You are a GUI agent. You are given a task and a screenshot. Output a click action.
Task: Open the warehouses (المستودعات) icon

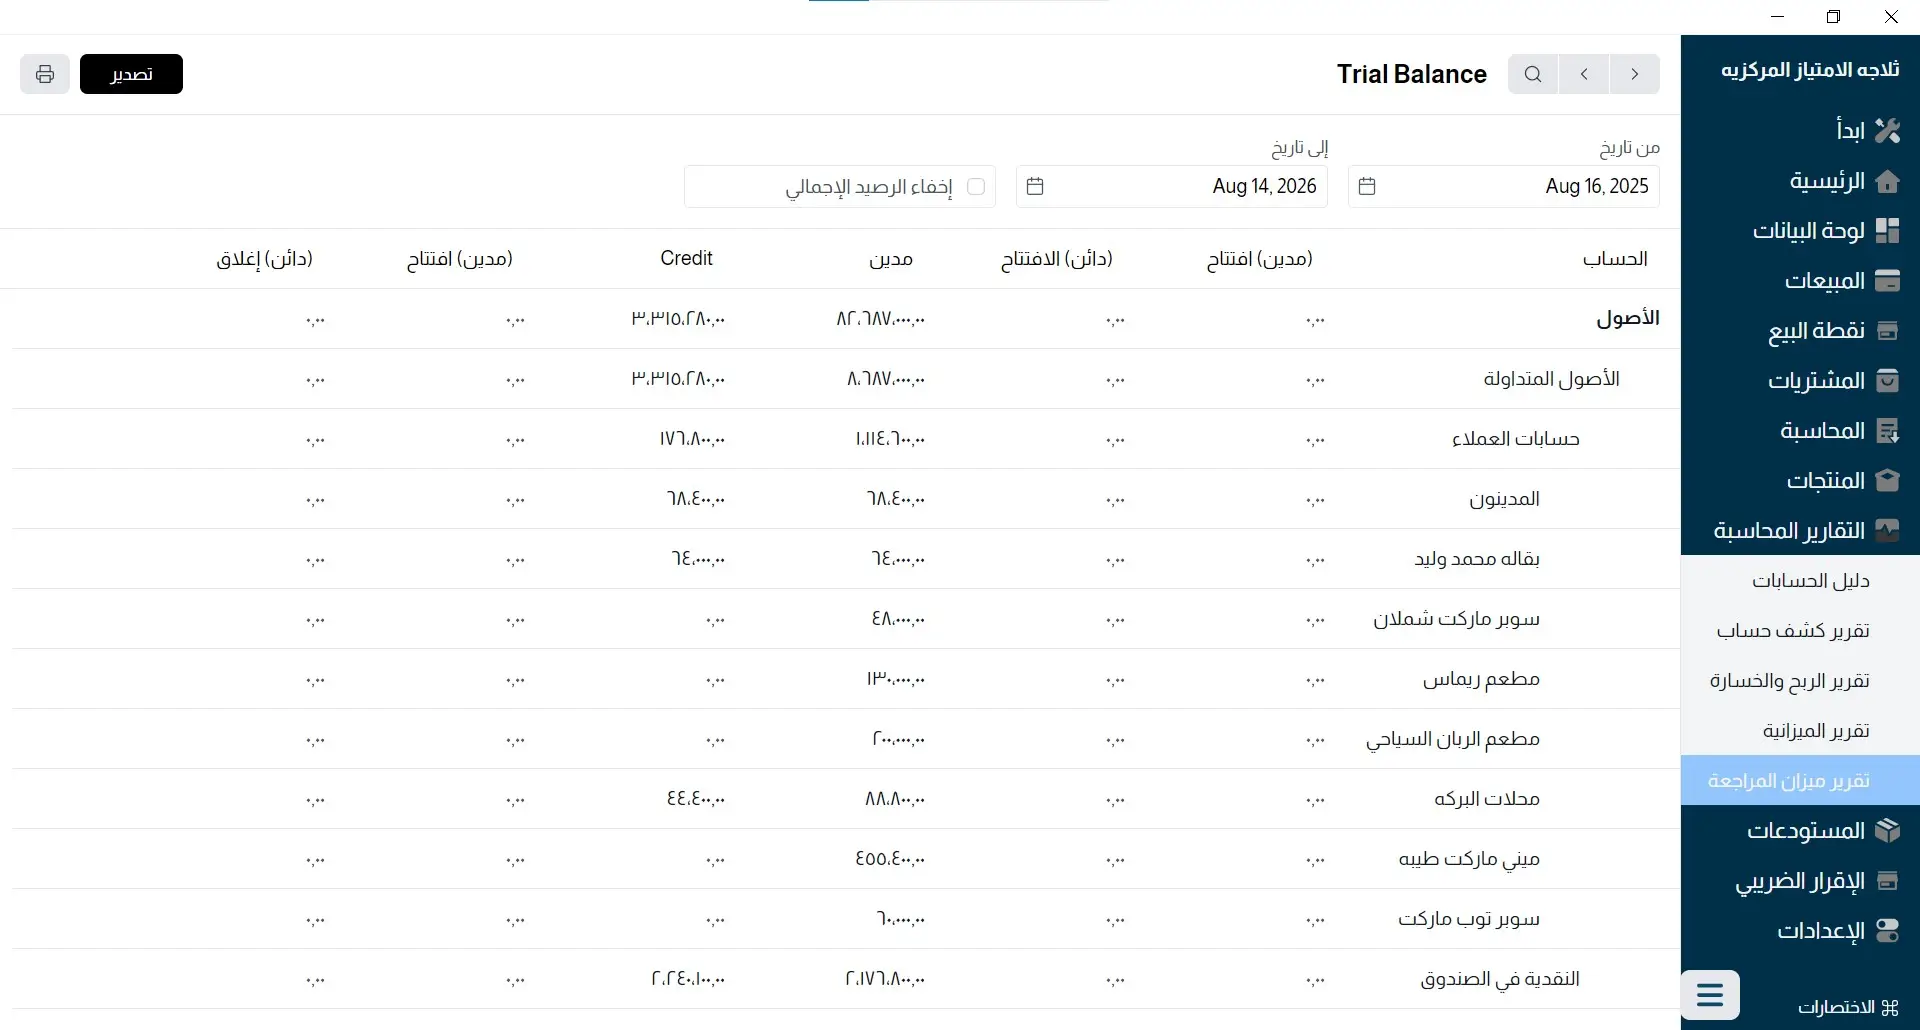pos(1887,831)
